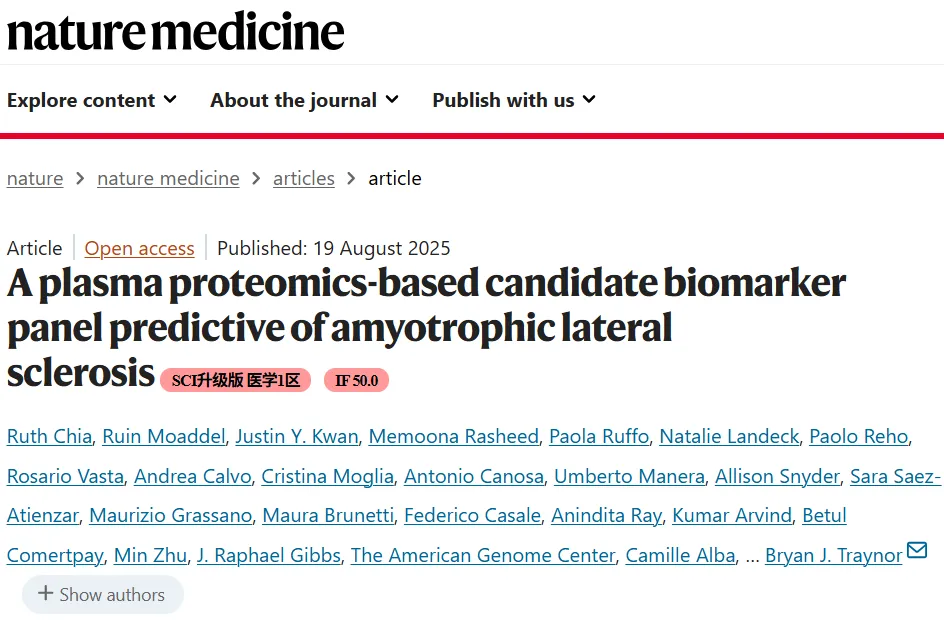
Task: Open author Camille Alba's info
Action: (x=681, y=555)
